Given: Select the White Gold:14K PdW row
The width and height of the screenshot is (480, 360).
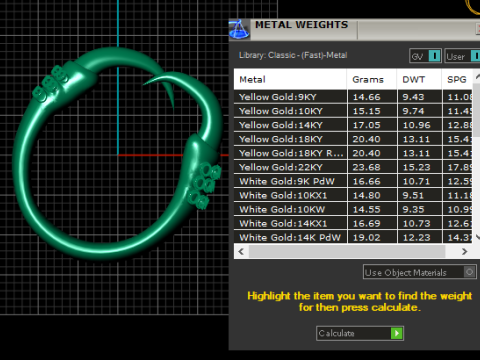Looking at the screenshot, I should coord(353,237).
